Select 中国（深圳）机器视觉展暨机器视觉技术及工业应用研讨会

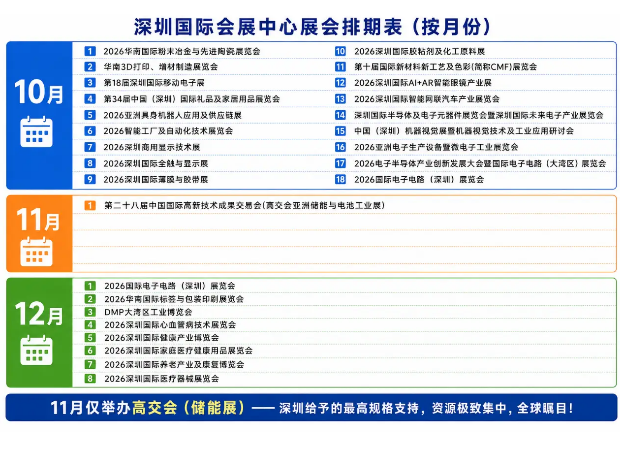(464, 131)
